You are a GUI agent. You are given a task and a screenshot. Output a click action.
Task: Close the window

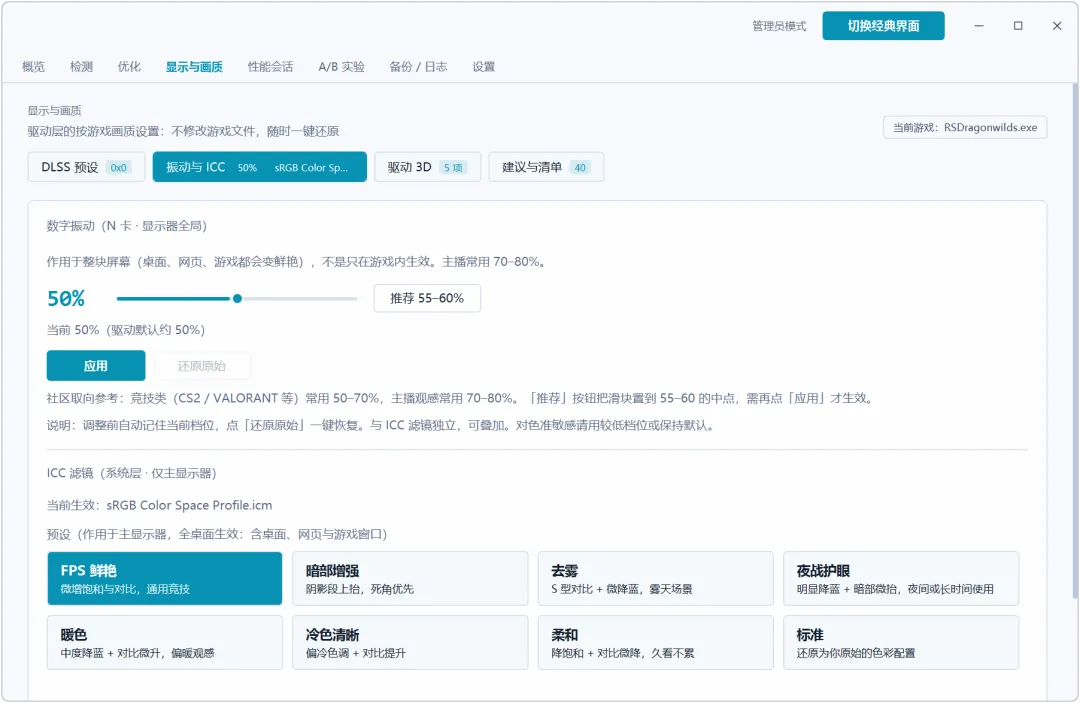(1057, 26)
